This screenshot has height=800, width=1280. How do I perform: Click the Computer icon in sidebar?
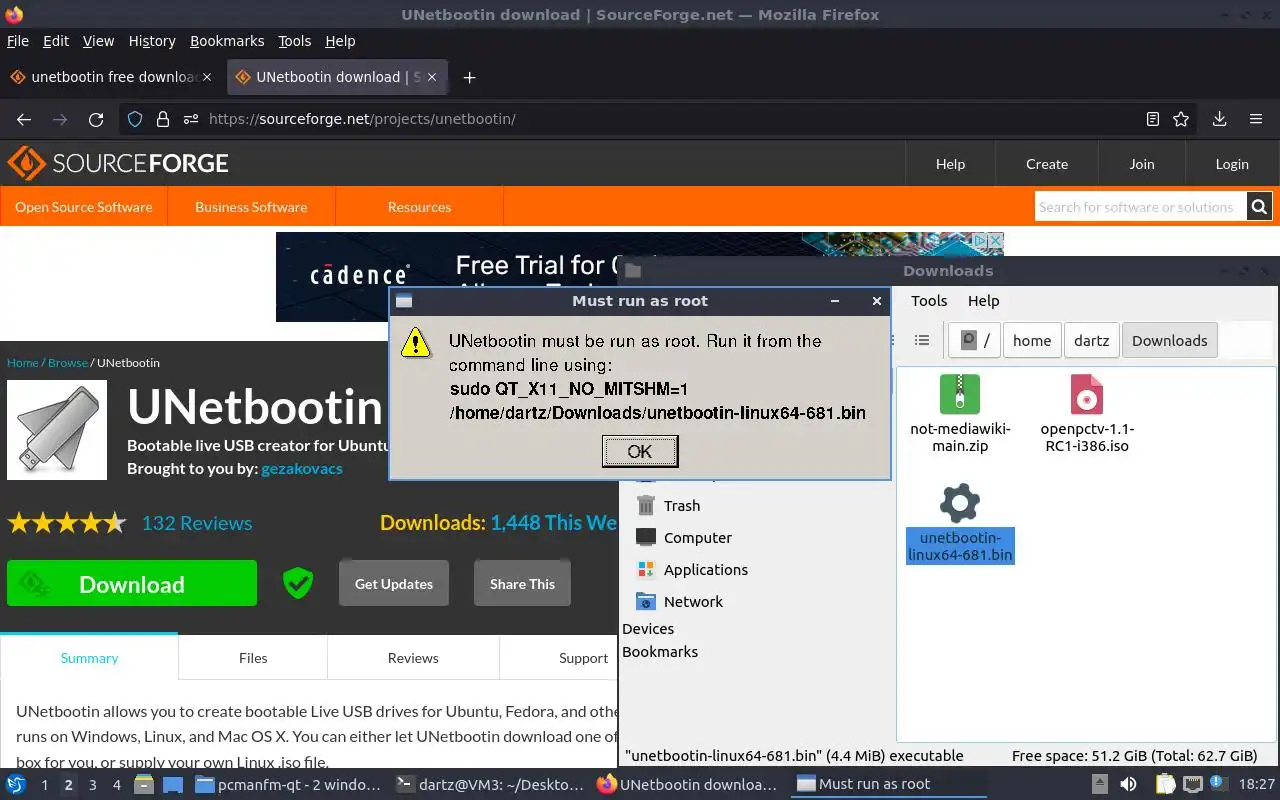(646, 537)
